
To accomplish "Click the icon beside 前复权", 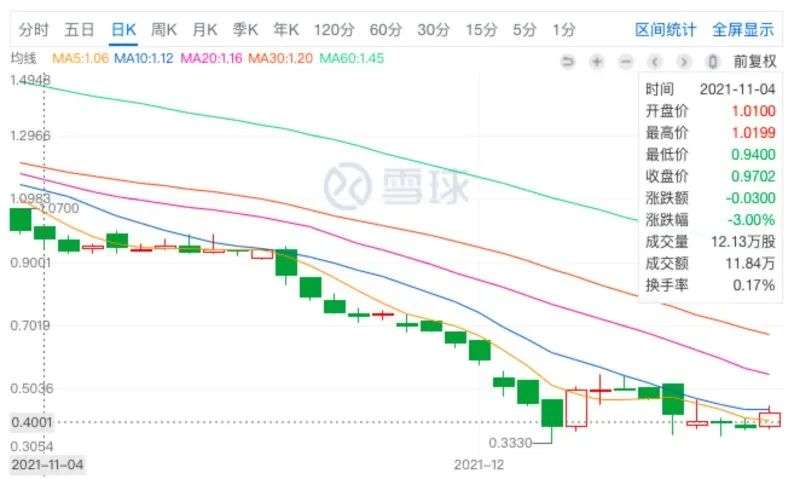I will click(713, 62).
